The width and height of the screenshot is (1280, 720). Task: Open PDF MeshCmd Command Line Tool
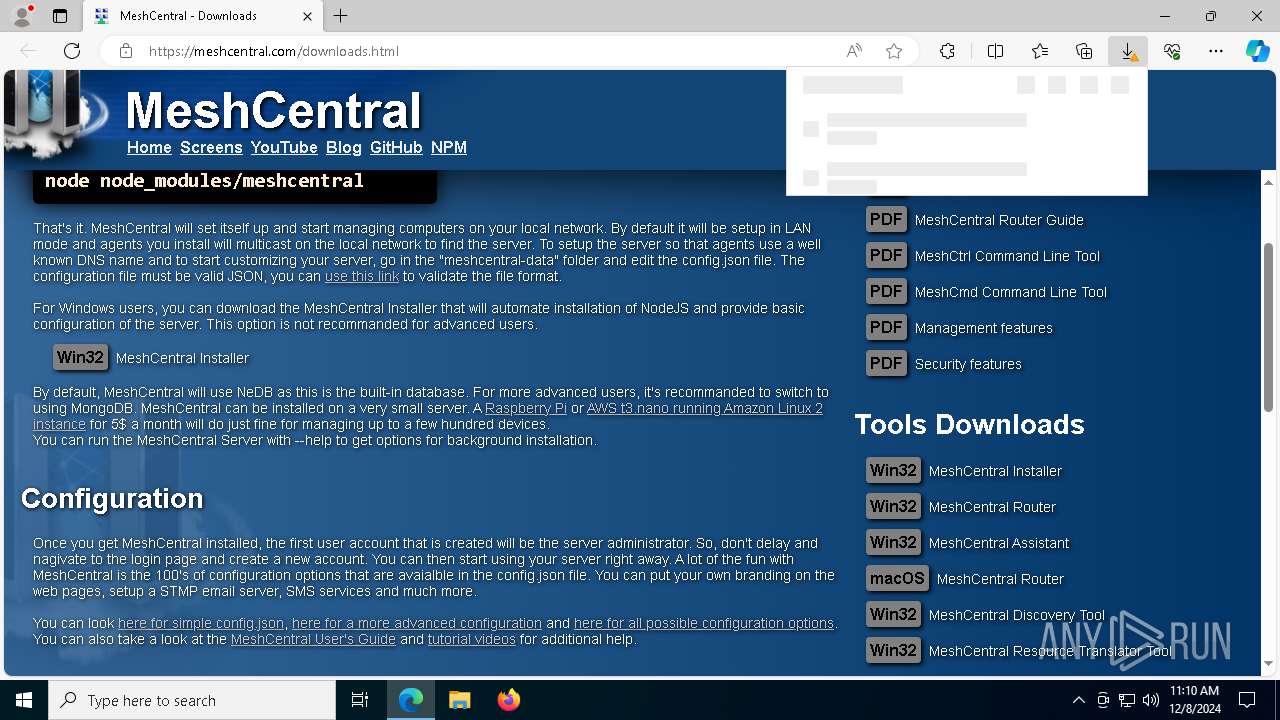pos(886,291)
